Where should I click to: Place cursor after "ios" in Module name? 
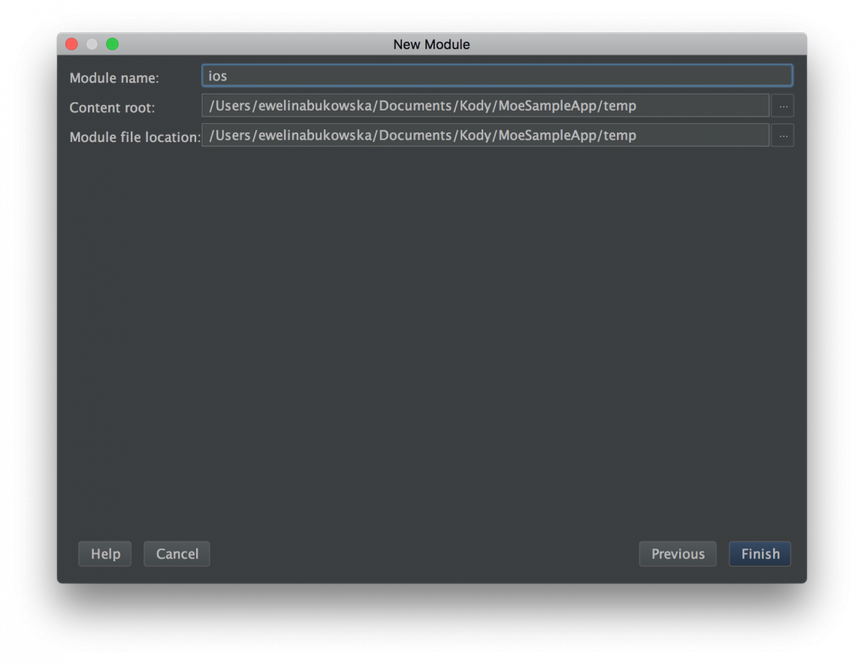coord(229,76)
